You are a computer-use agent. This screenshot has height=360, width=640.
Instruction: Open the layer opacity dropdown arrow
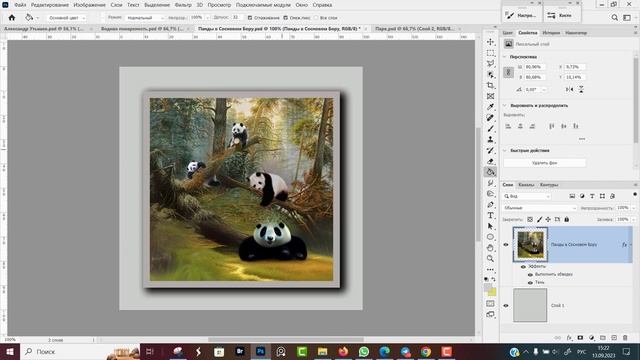tap(633, 208)
